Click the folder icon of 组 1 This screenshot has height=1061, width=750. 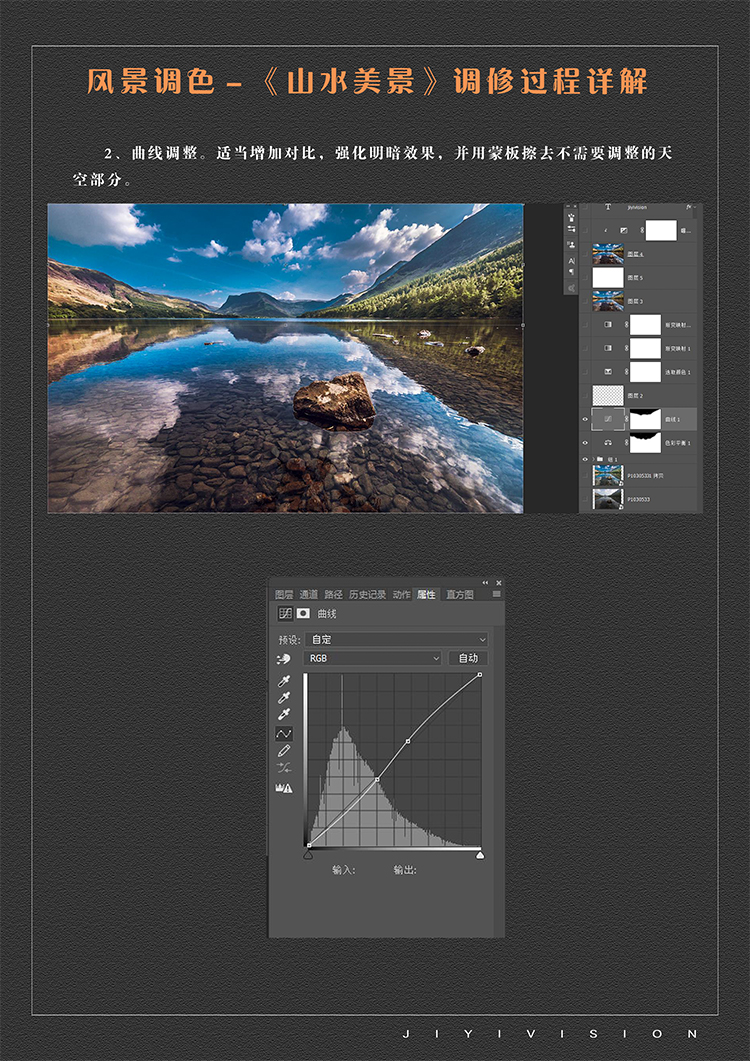(x=600, y=459)
